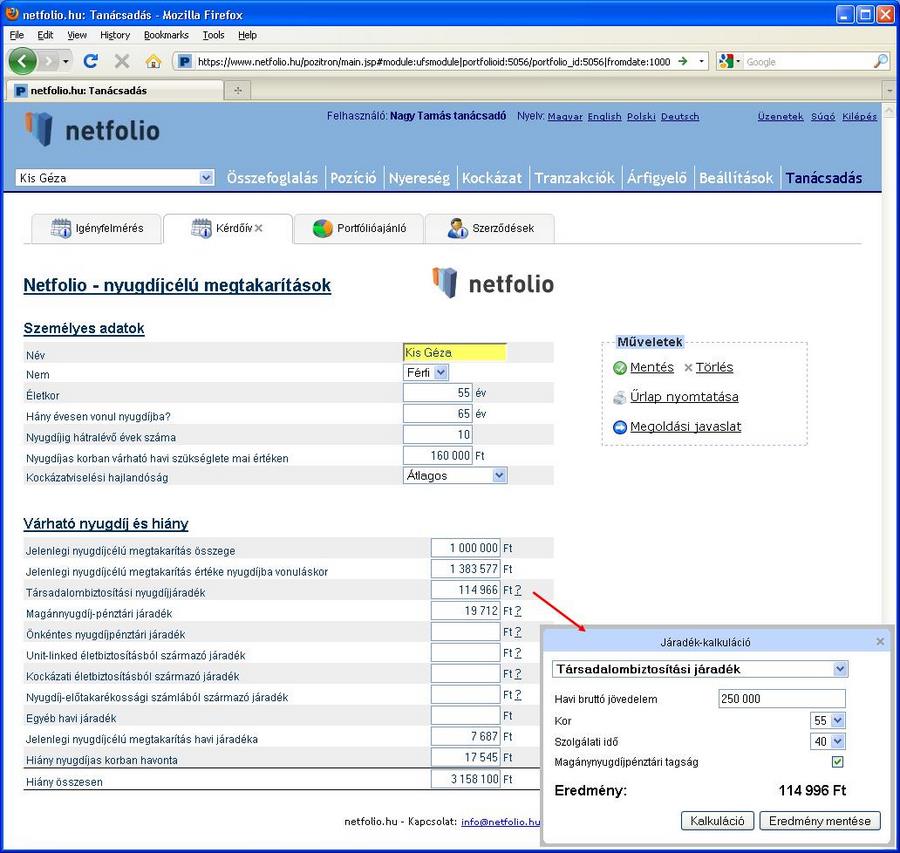Screen dimensions: 900x853
Task: Reload the page with the refresh icon
Action: click(x=91, y=61)
